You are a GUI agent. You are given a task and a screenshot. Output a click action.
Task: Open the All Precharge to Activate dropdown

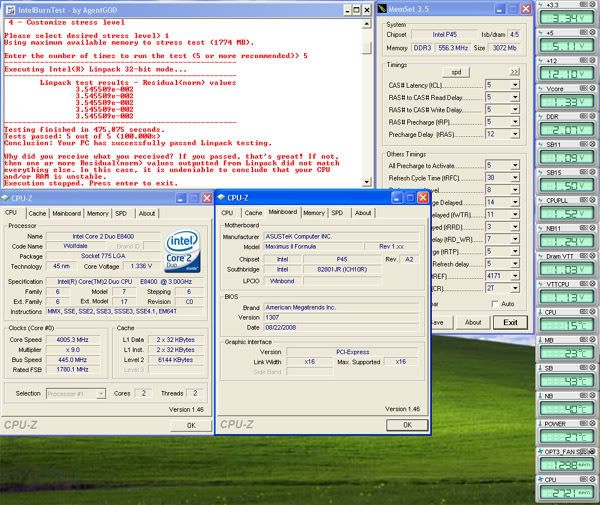(515, 165)
